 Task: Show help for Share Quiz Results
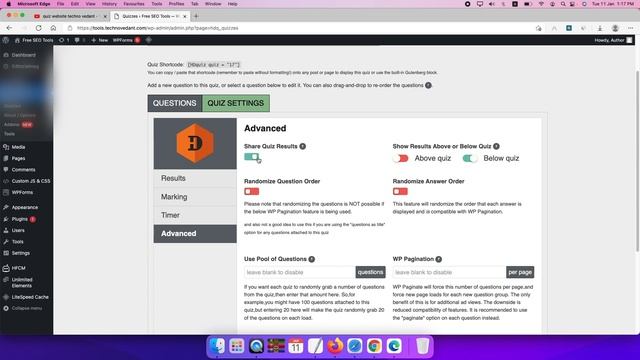[x=302, y=147]
